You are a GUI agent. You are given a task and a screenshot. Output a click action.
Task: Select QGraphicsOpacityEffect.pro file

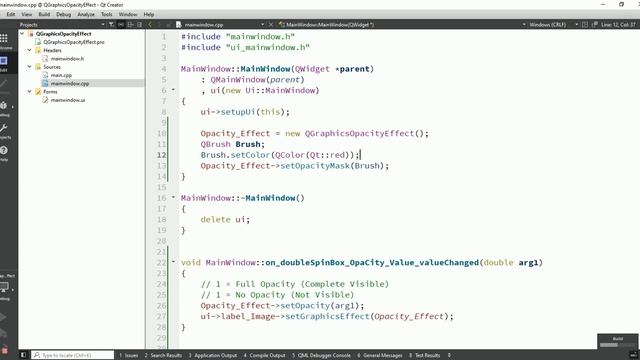pyautogui.click(x=74, y=42)
